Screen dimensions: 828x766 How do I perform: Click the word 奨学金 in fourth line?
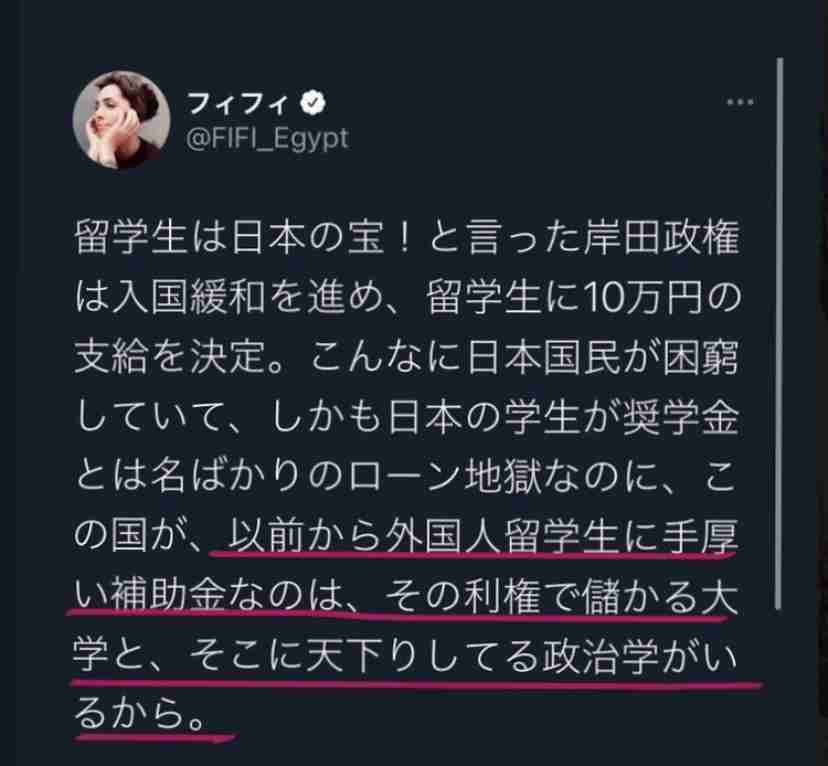point(681,417)
